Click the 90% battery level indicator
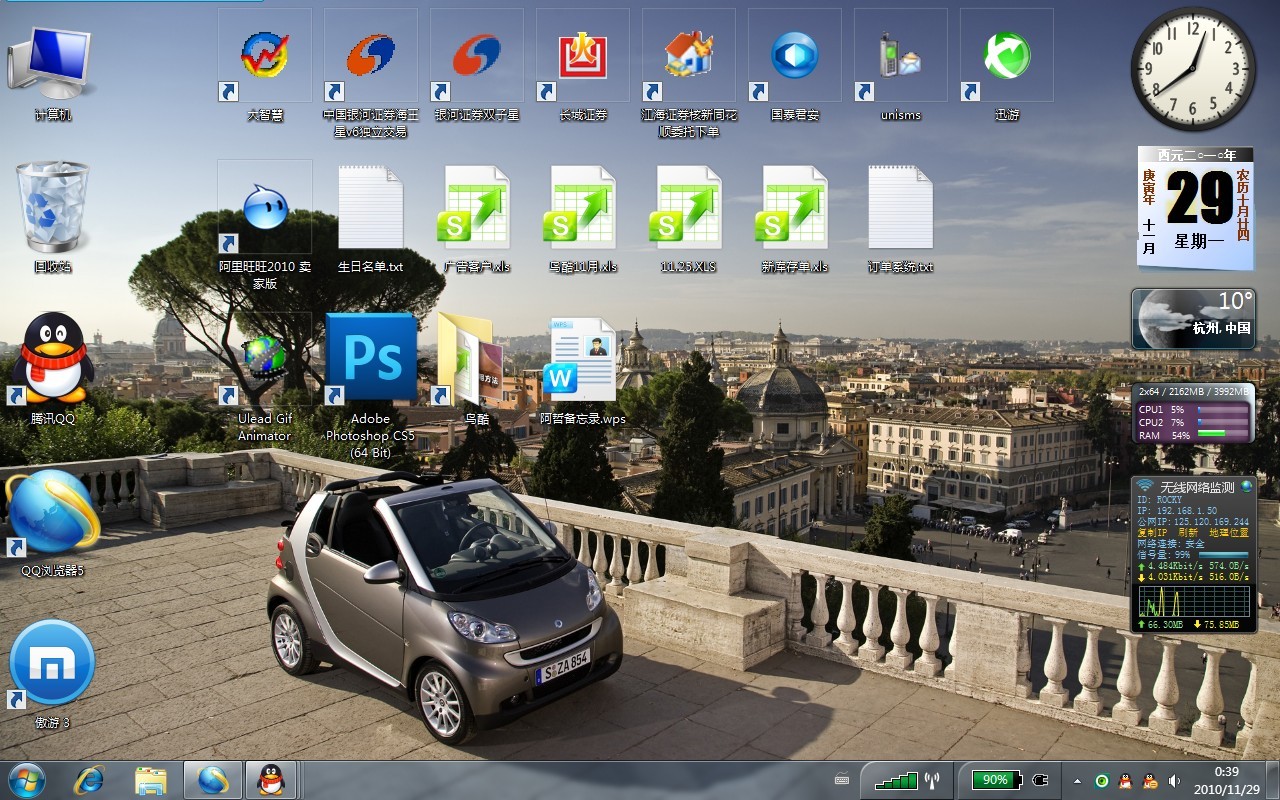 click(x=995, y=779)
